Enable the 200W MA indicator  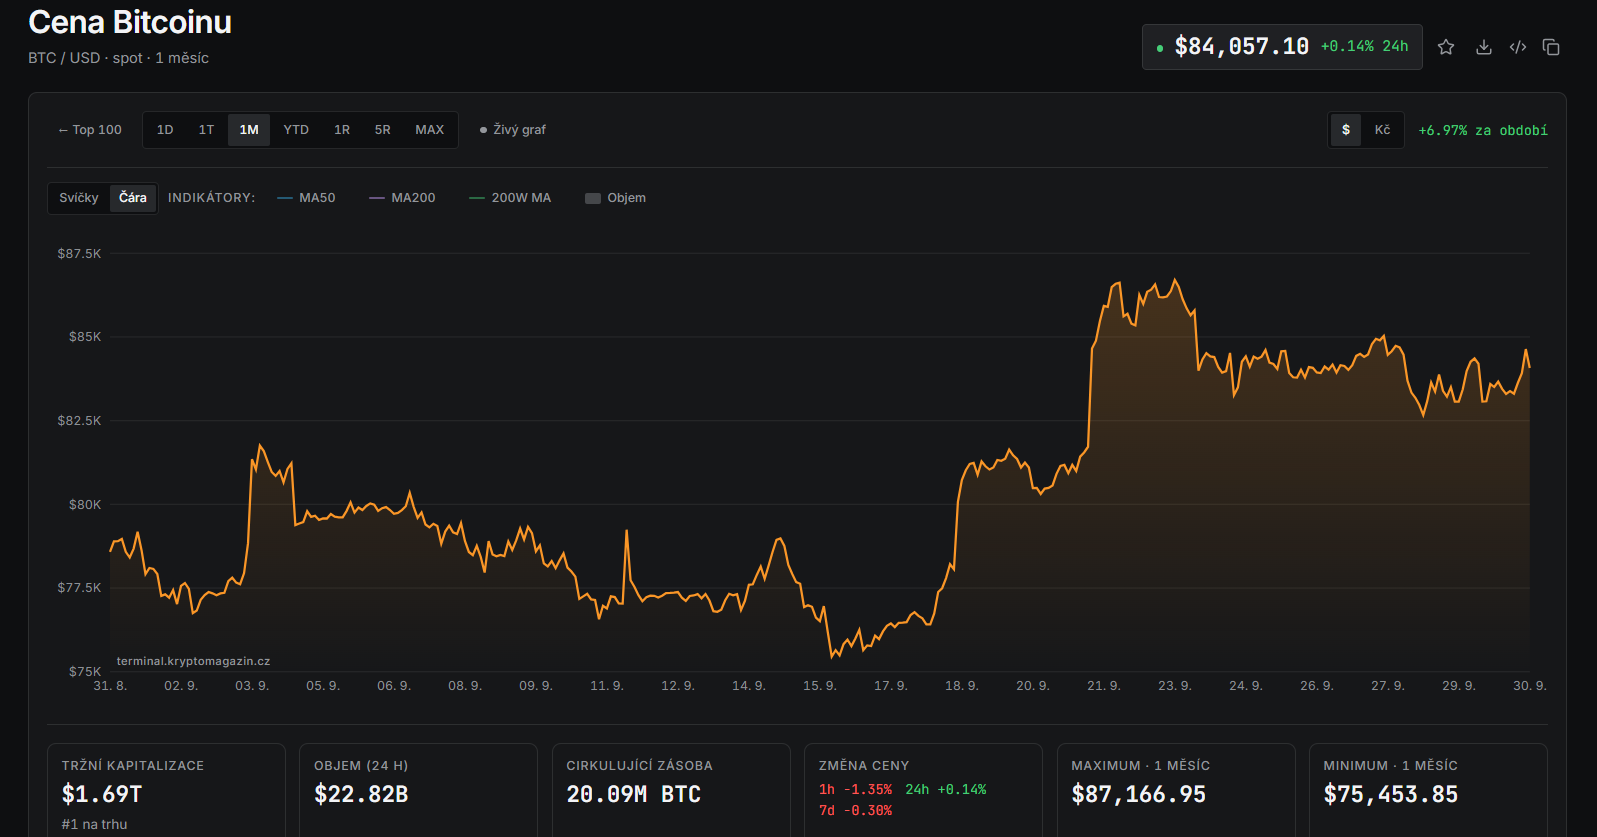point(510,198)
